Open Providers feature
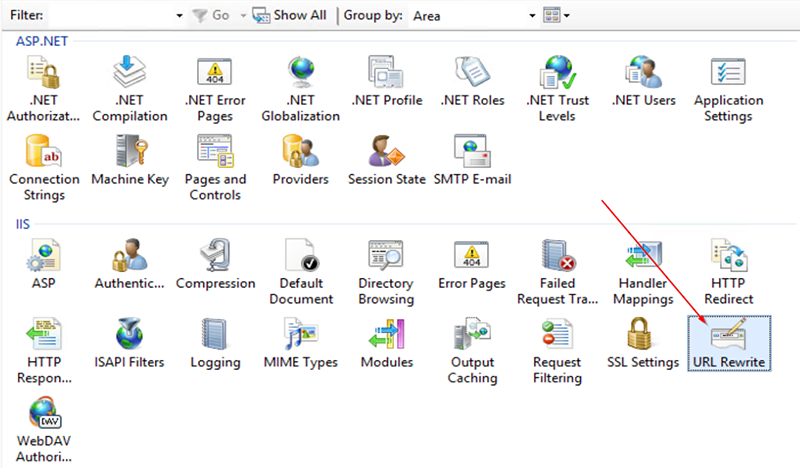This screenshot has height=468, width=800. pos(301,160)
